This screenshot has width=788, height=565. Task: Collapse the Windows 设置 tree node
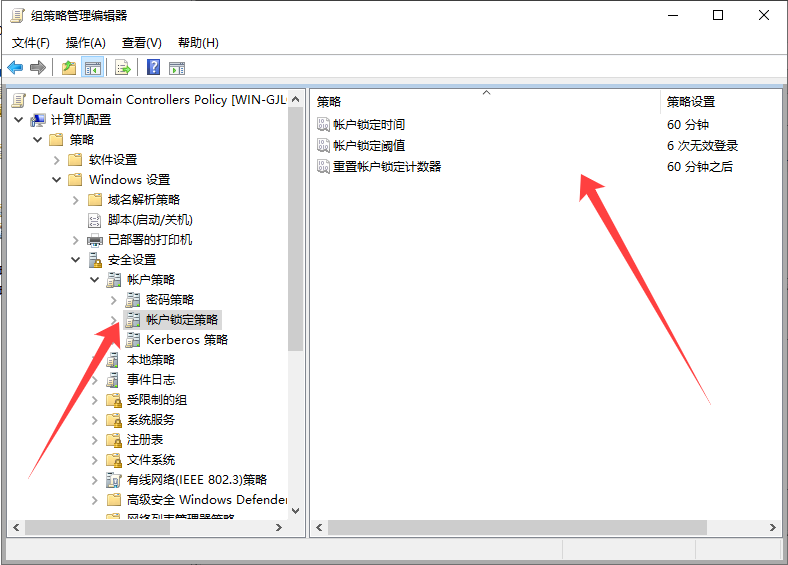[56, 180]
